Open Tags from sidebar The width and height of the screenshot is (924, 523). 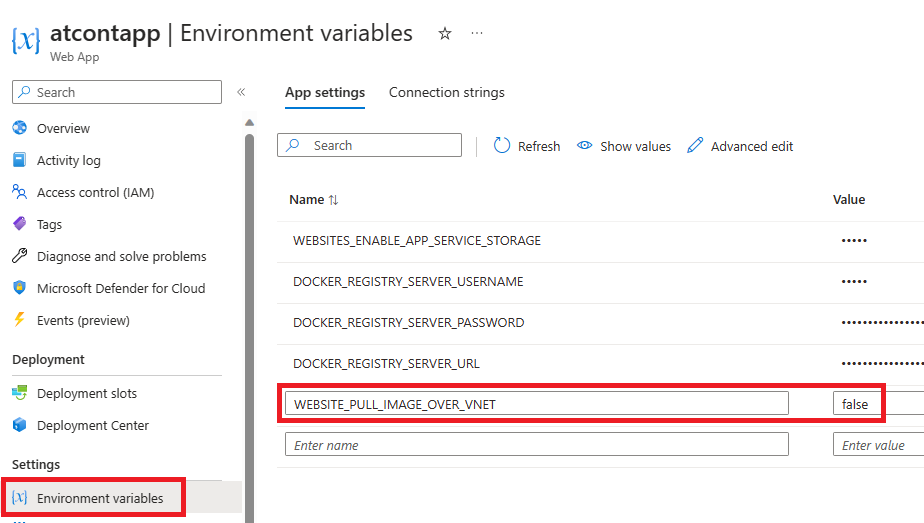click(x=50, y=224)
